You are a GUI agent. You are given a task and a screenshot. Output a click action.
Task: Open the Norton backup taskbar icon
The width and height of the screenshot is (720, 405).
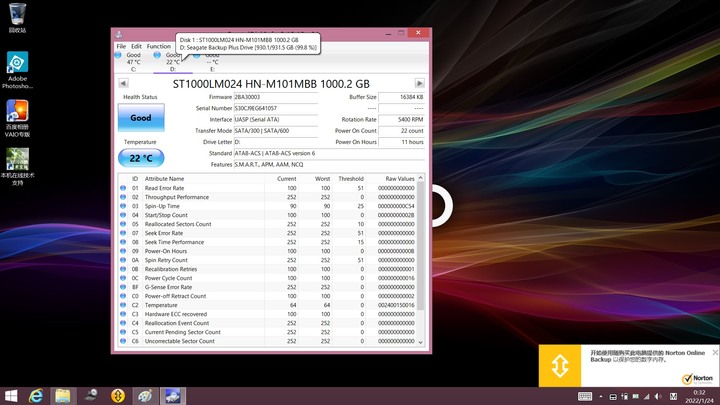118,396
